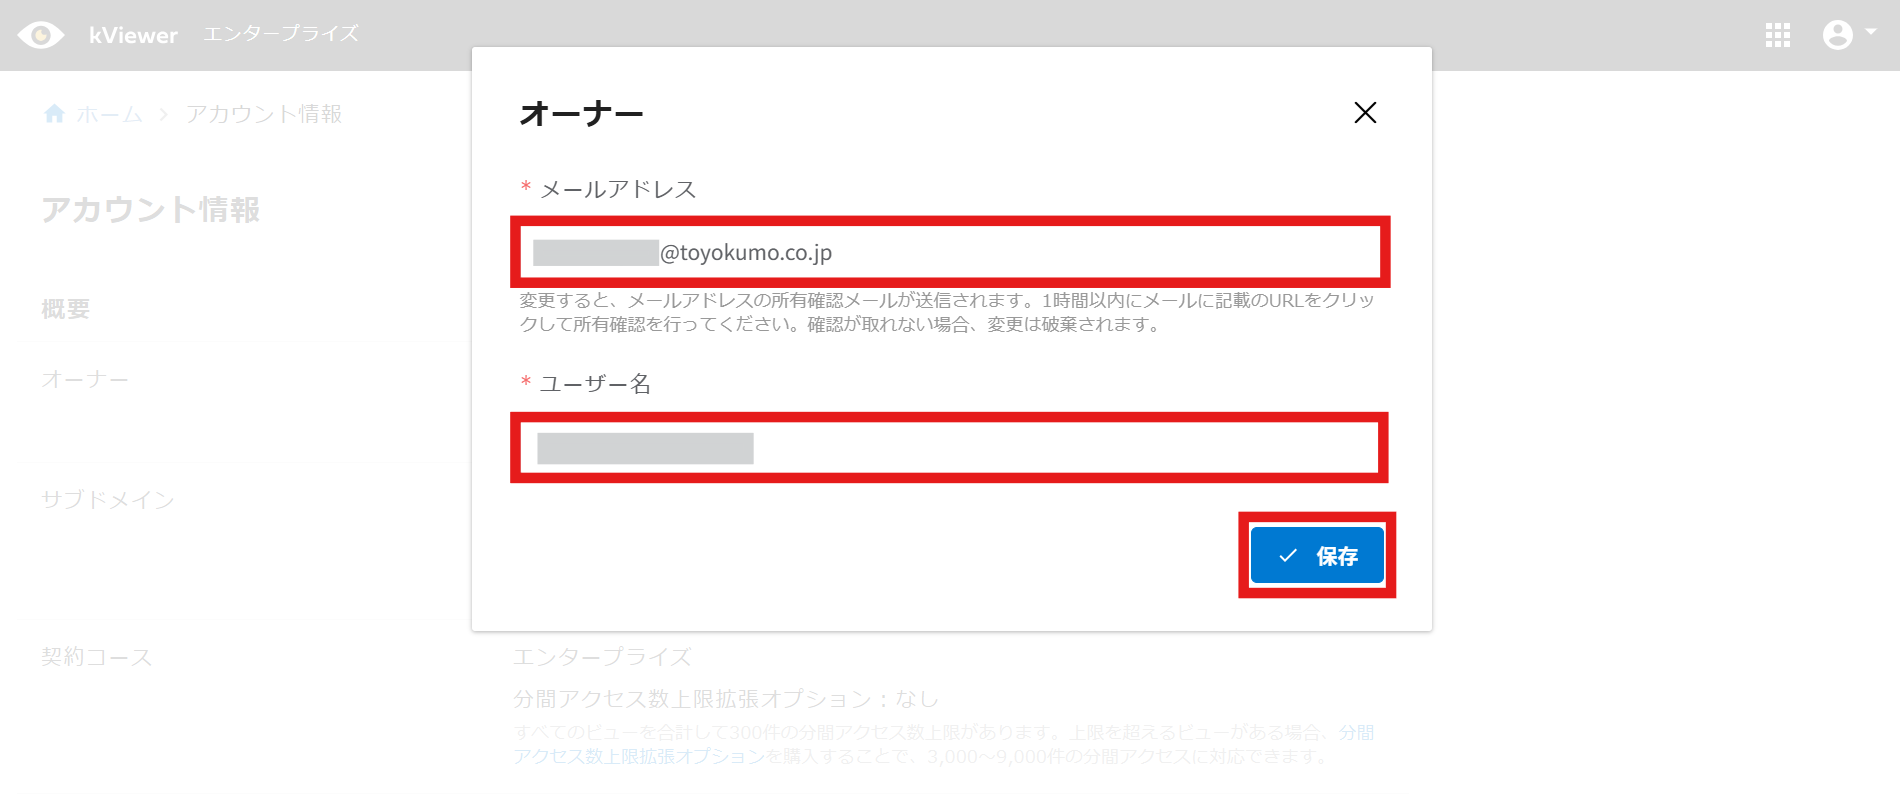The image size is (1900, 796).
Task: Click the home icon in breadcrumb
Action: pos(55,113)
